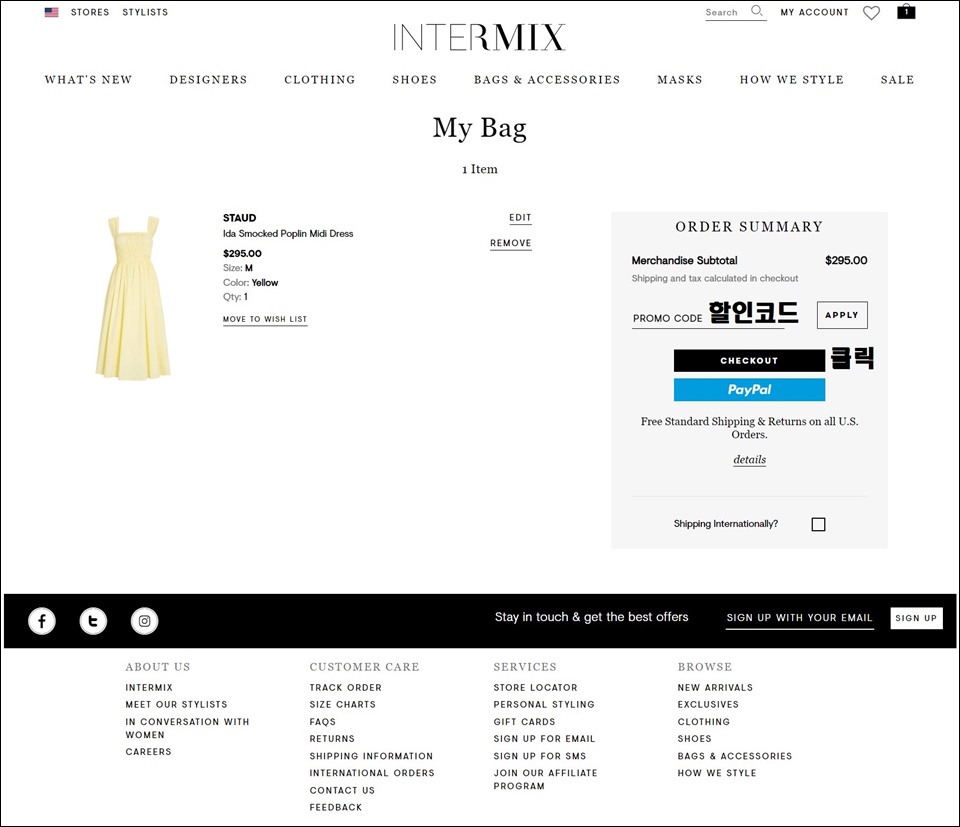
Task: Click the Stores link in header
Action: 90,12
